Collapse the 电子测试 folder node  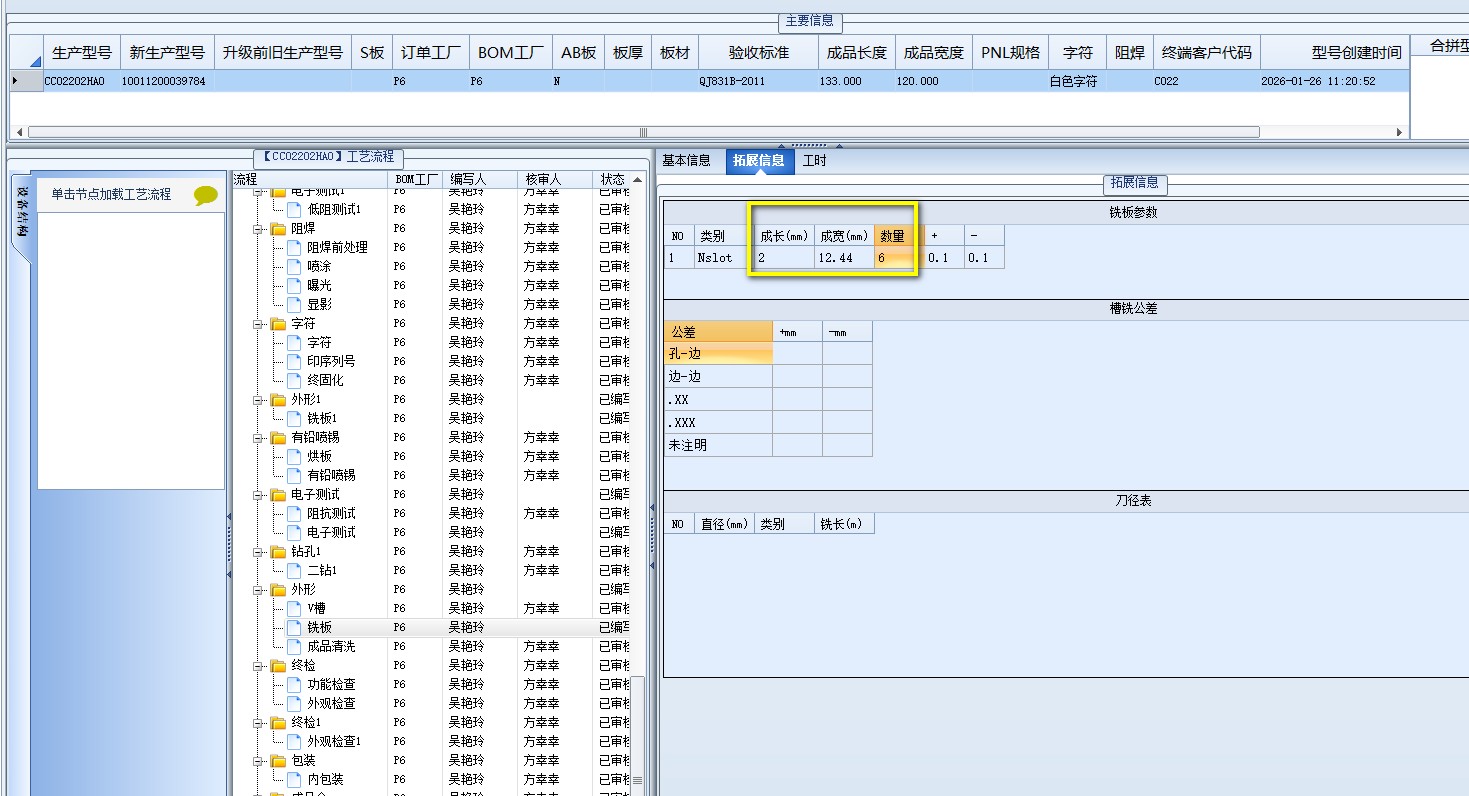pyautogui.click(x=258, y=495)
